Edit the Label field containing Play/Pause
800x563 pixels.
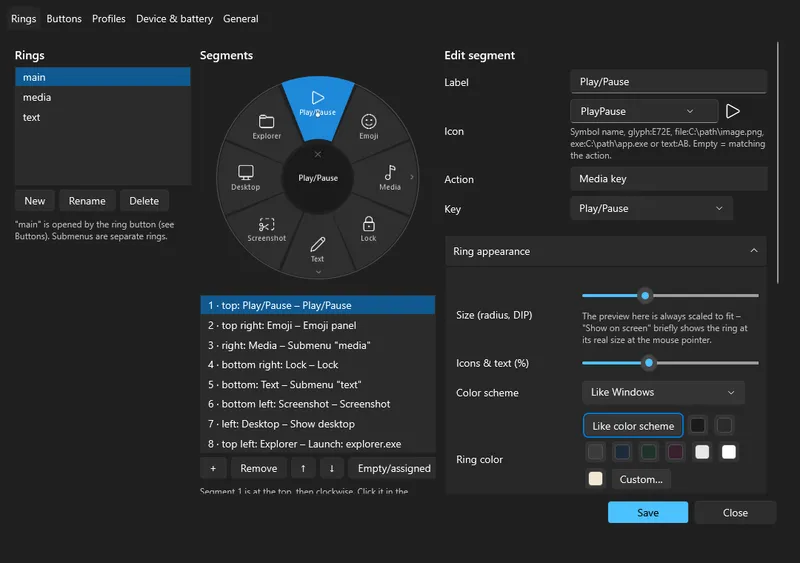(668, 82)
